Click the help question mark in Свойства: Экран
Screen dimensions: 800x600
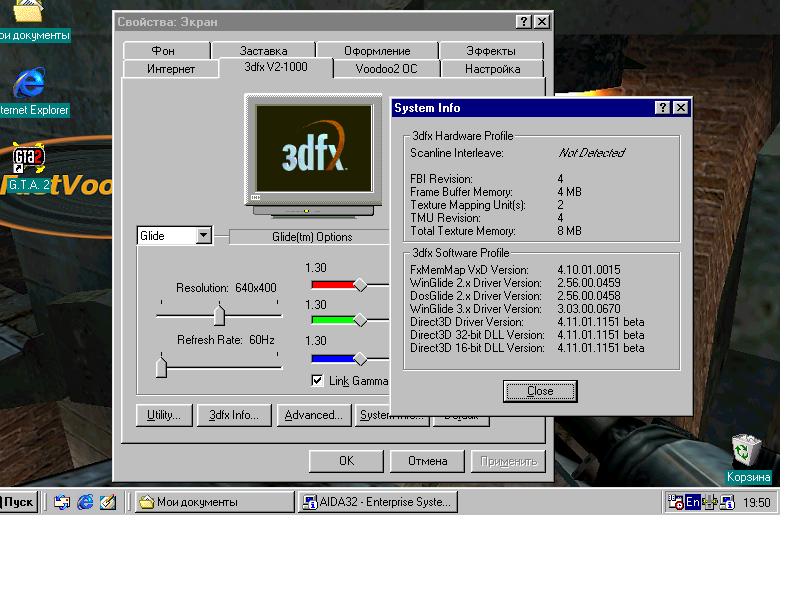tap(523, 21)
